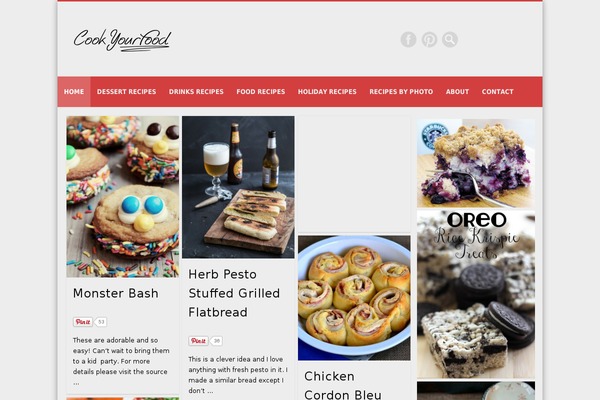Open Herb Pesto Stuffed Grilled Flatbread title

[x=234, y=293]
